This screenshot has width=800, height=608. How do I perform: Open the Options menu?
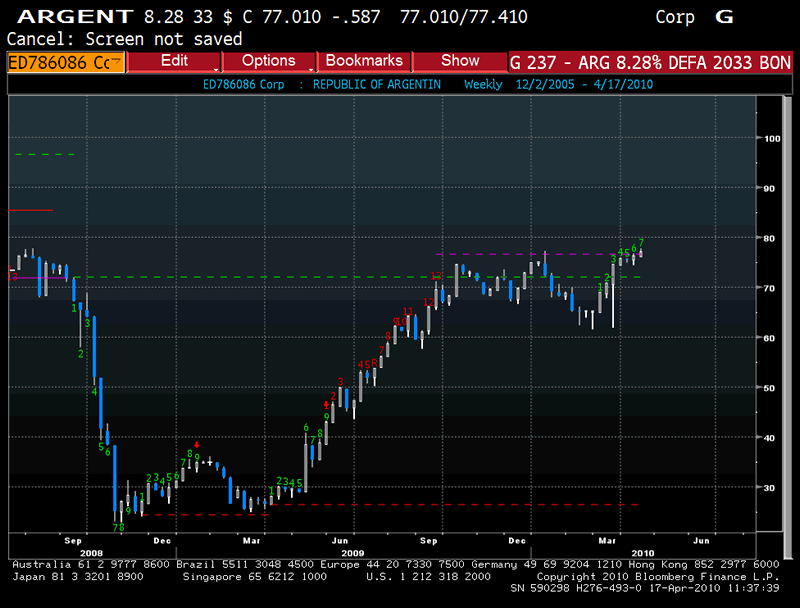click(269, 61)
